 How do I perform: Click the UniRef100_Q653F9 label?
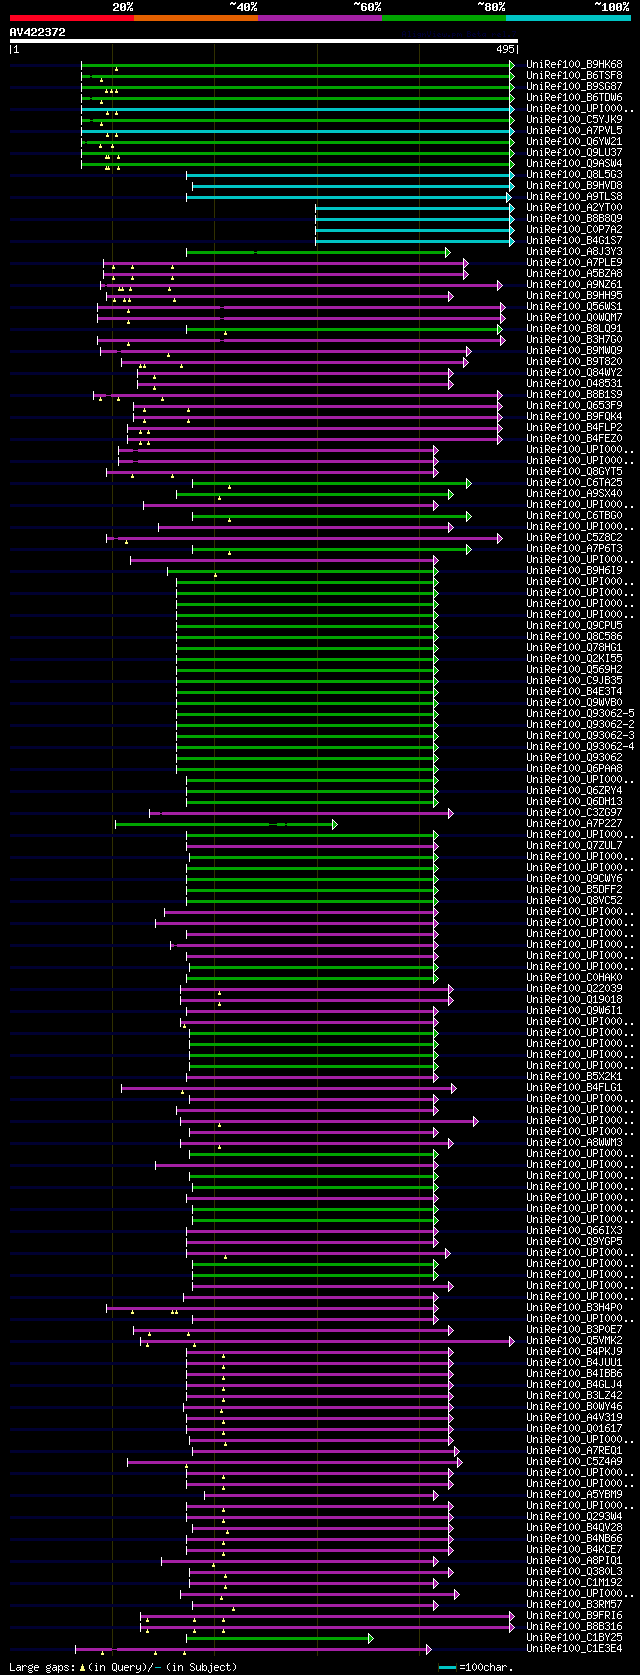(574, 406)
